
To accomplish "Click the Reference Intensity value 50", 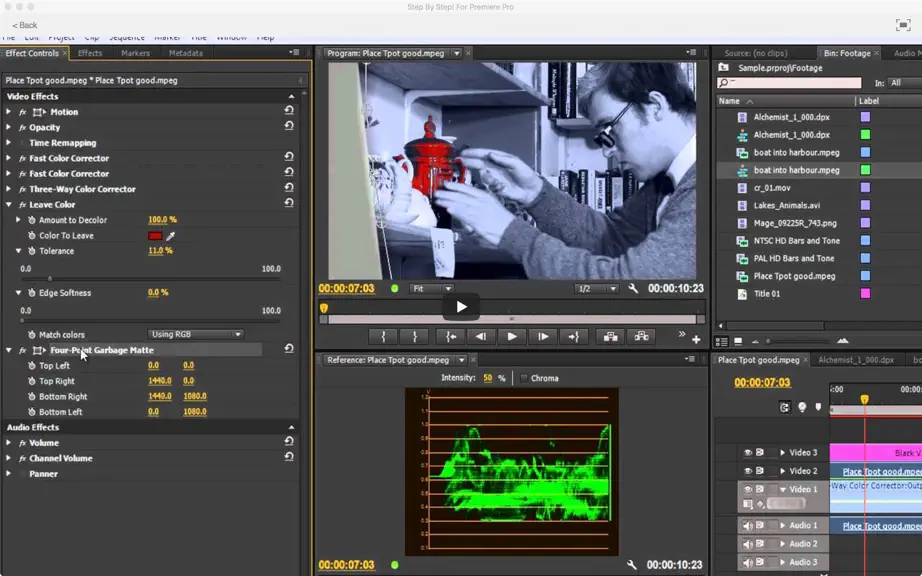I will point(487,378).
